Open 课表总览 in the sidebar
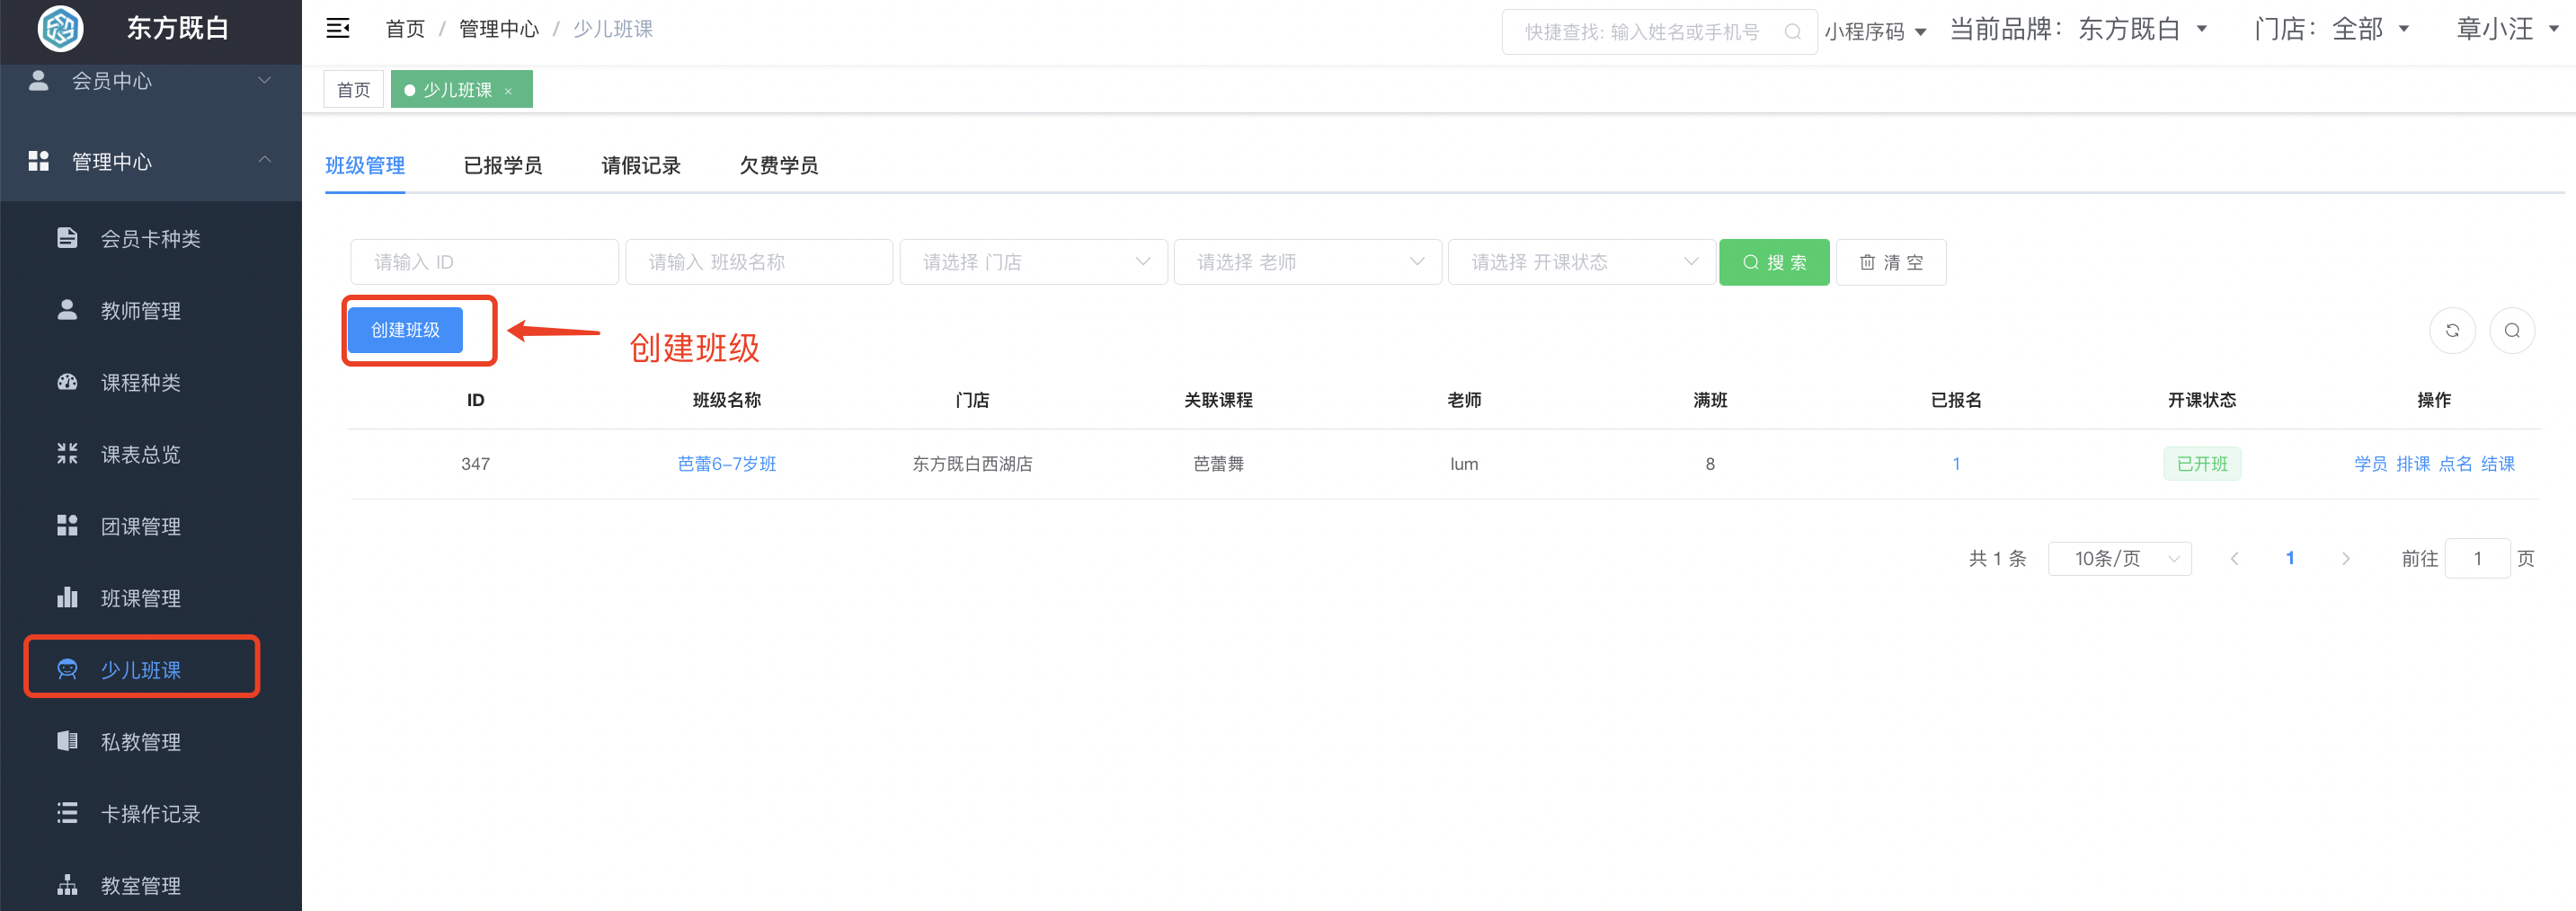 [x=140, y=455]
